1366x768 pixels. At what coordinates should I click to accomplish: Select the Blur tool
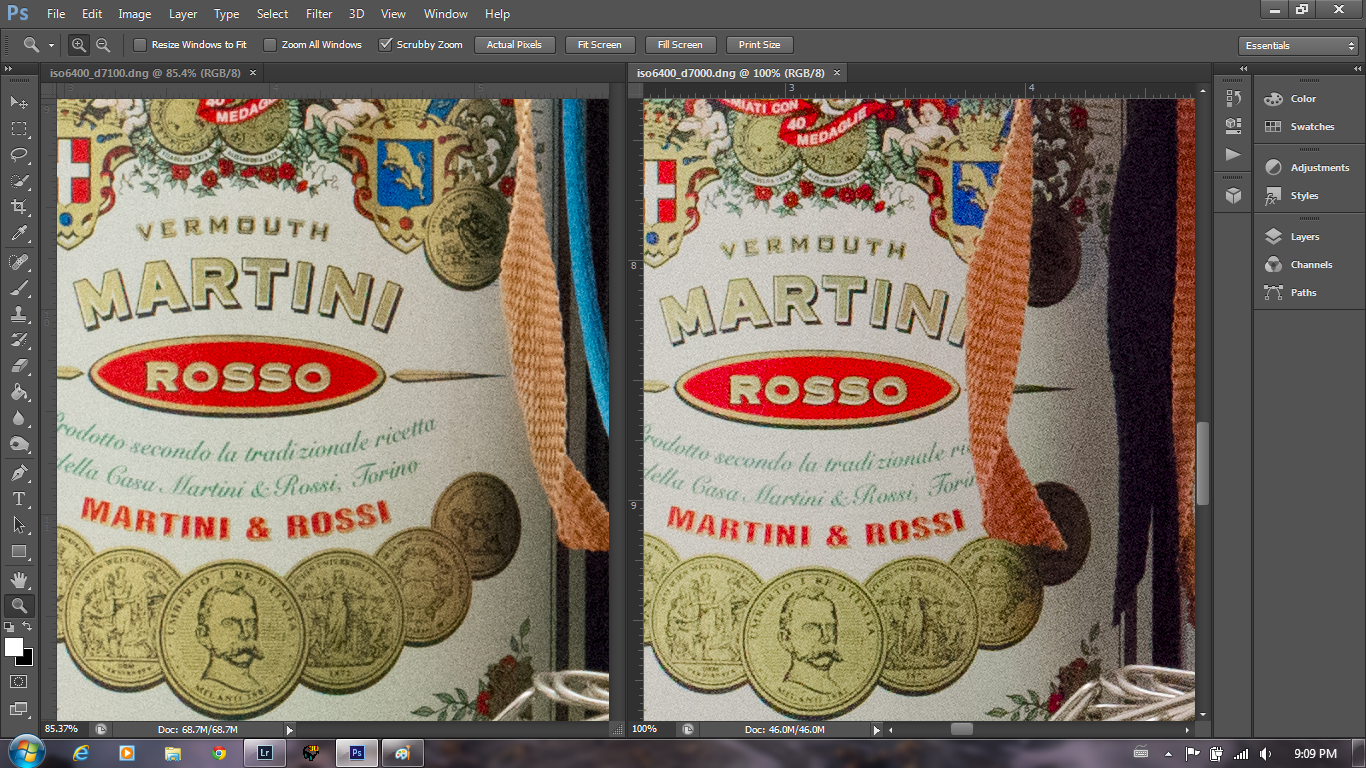[19, 418]
